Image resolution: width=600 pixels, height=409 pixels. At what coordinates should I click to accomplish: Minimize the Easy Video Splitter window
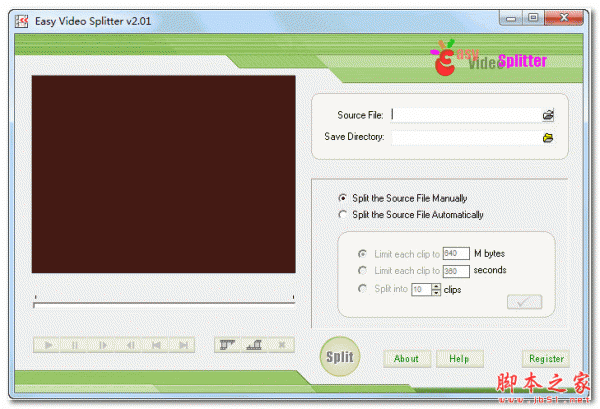511,18
